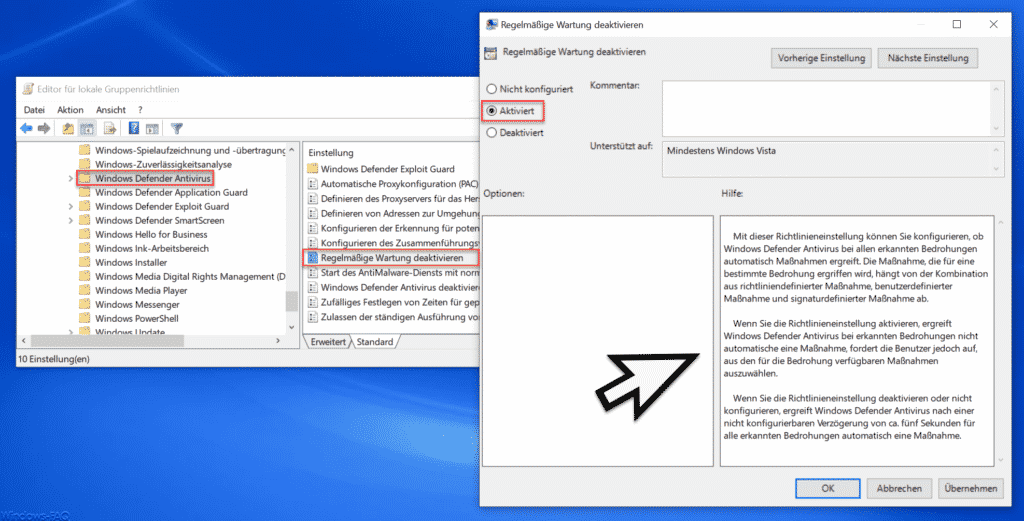Image resolution: width=1024 pixels, height=521 pixels.
Task: Switch to the Erweitert tab
Action: click(x=328, y=341)
